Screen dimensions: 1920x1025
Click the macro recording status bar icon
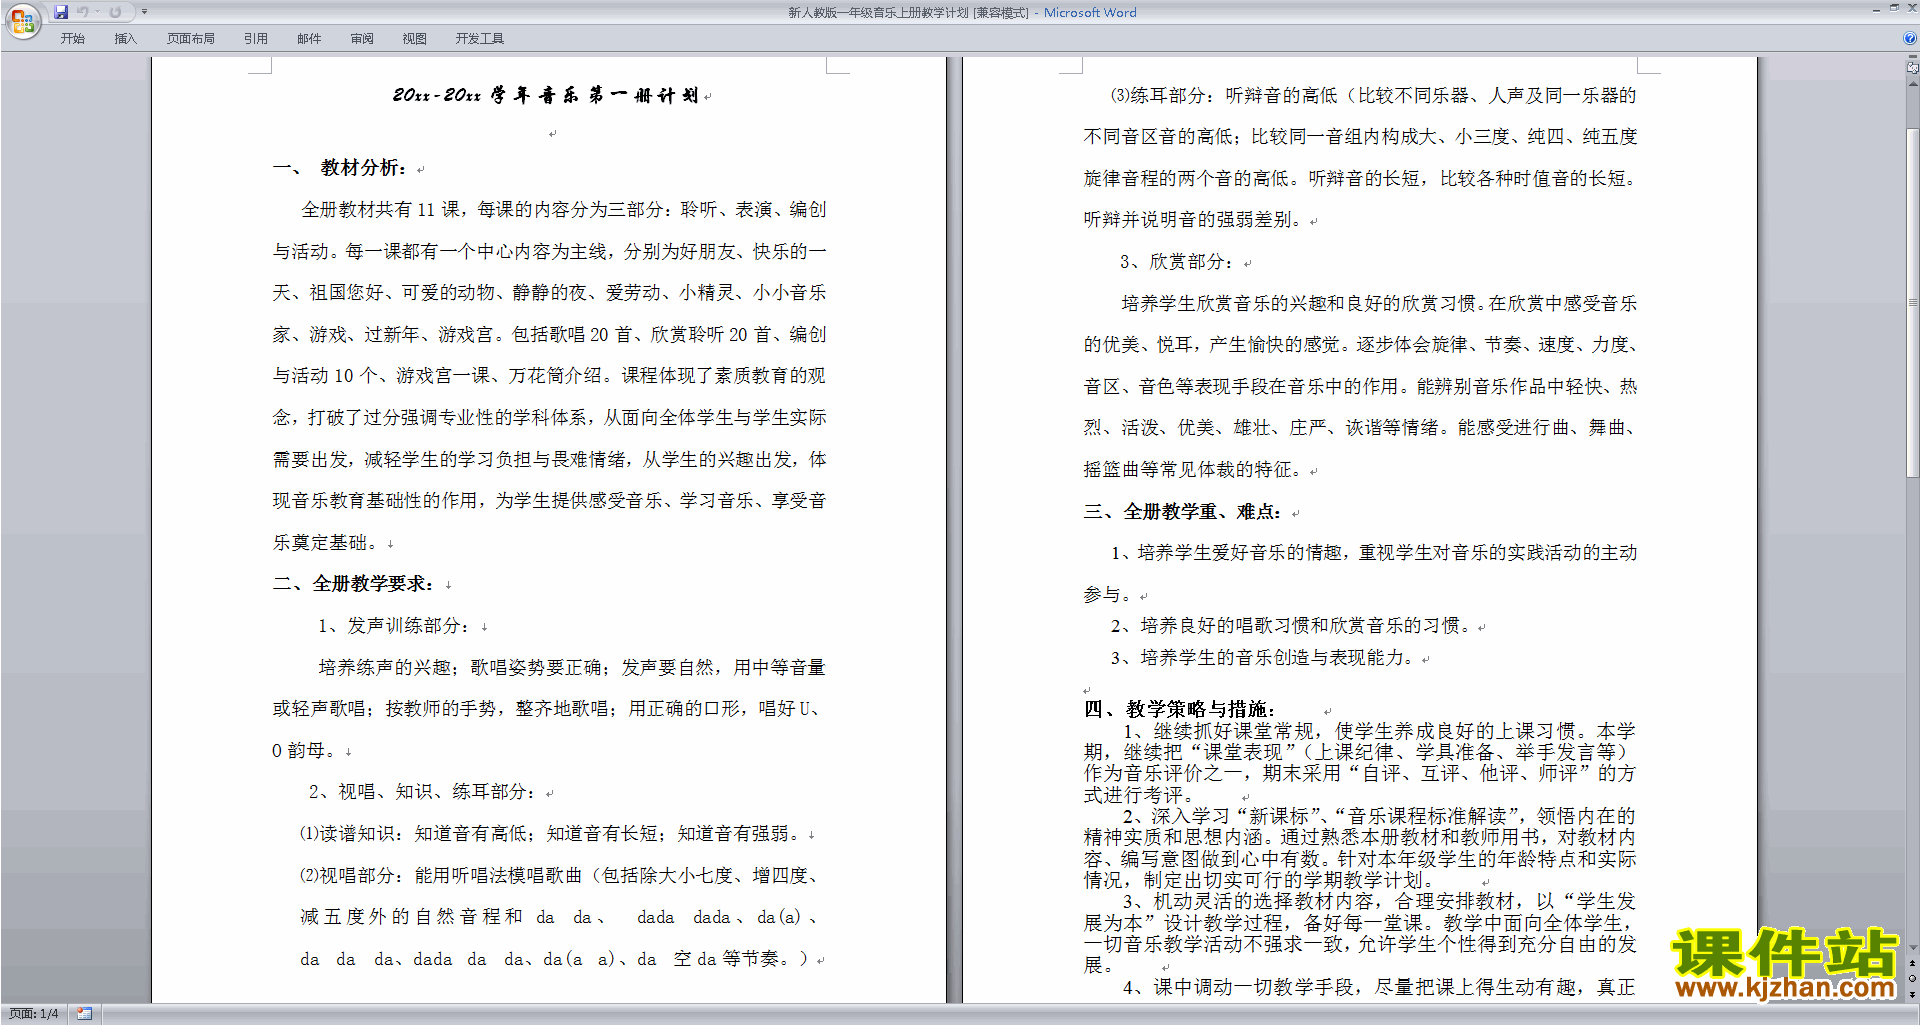84,1014
